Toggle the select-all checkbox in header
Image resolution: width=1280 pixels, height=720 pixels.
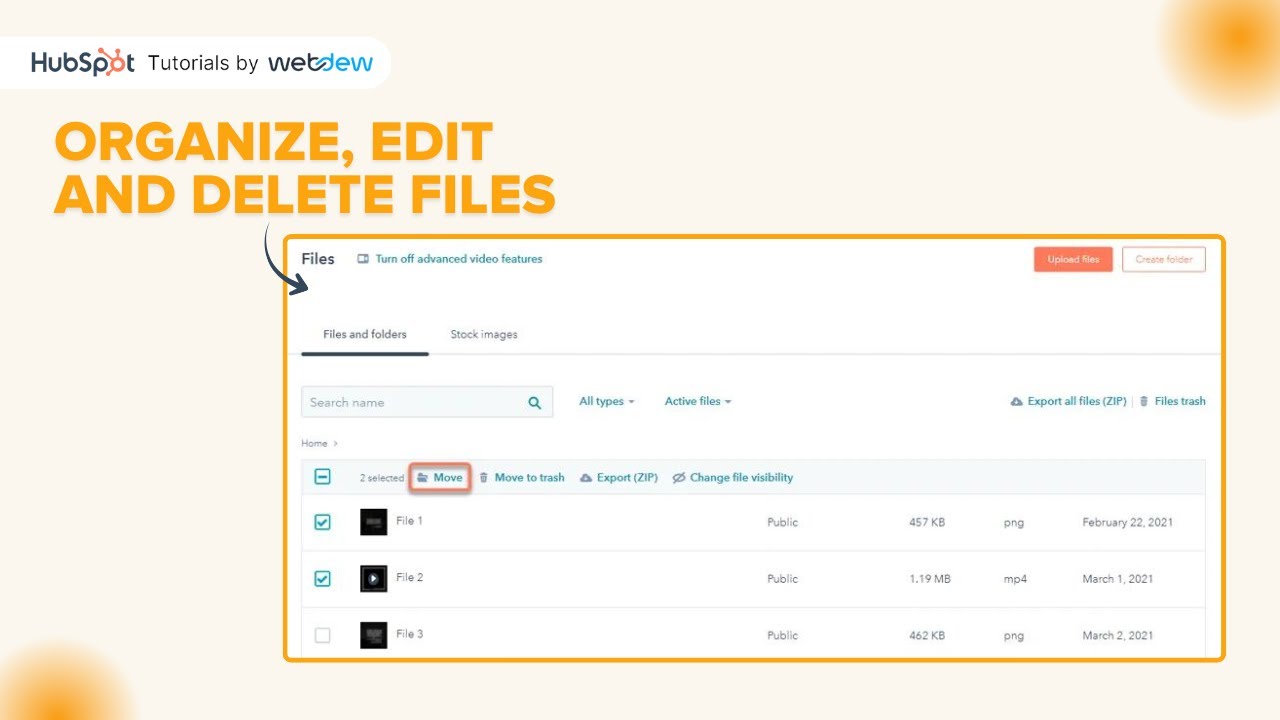click(322, 477)
